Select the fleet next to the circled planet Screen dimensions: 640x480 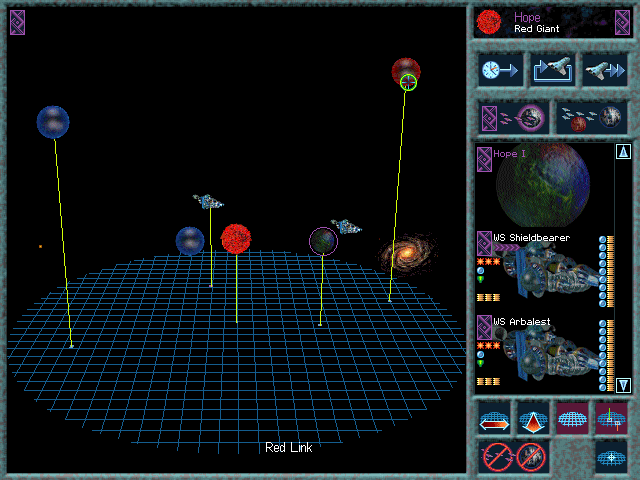point(347,227)
